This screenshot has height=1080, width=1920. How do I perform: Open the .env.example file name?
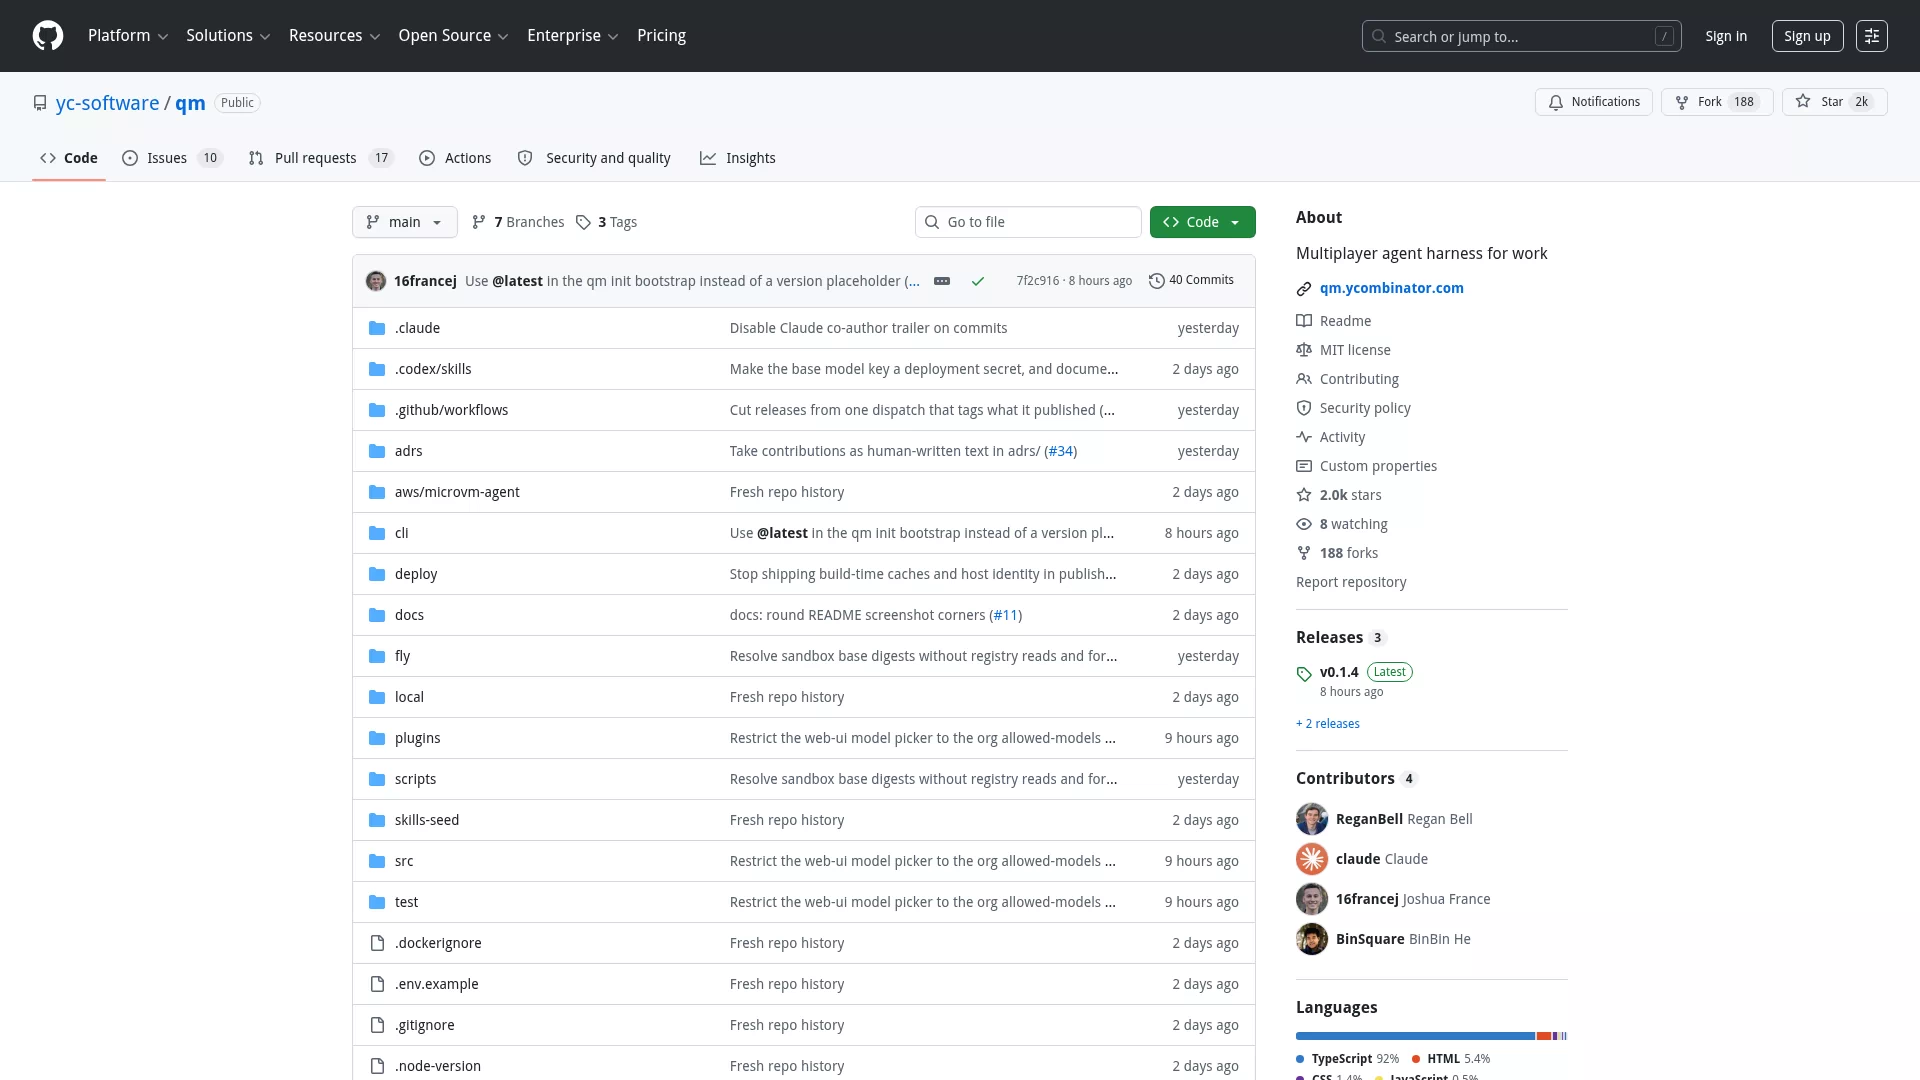[x=436, y=984]
